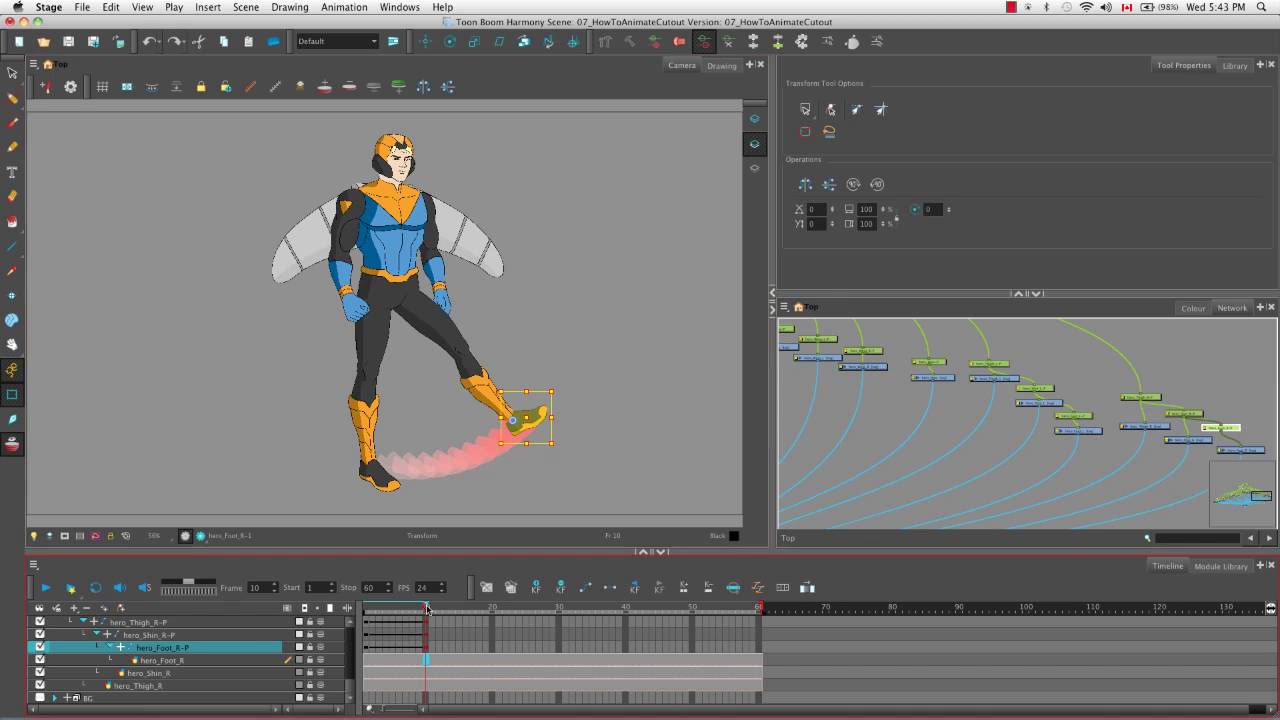This screenshot has width=1280, height=720.
Task: Click the Open Scene folder icon
Action: click(x=43, y=42)
